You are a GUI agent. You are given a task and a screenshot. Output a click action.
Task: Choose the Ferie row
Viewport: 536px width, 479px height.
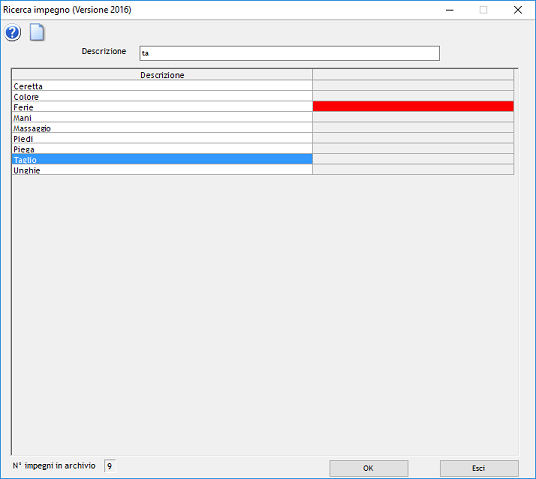point(162,107)
